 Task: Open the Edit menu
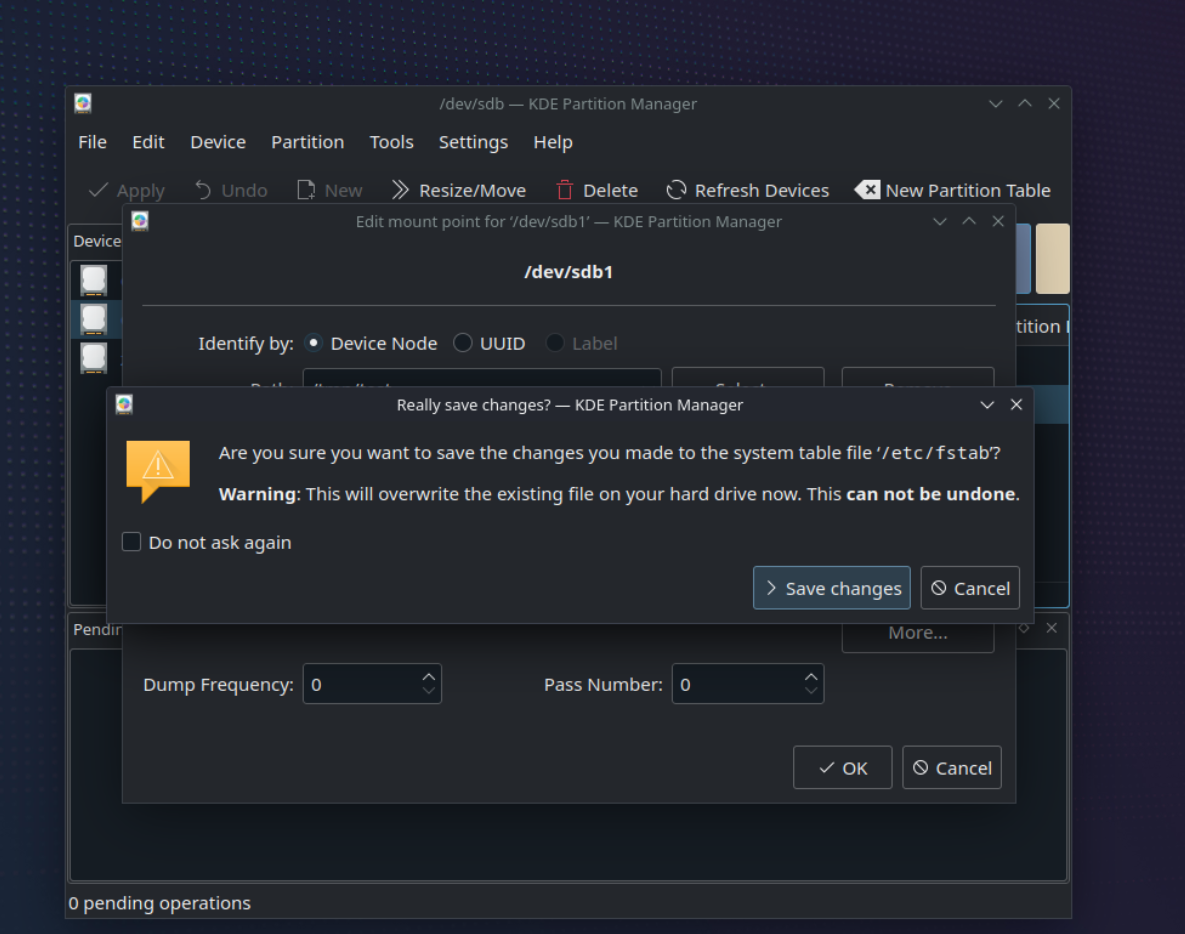(x=148, y=142)
